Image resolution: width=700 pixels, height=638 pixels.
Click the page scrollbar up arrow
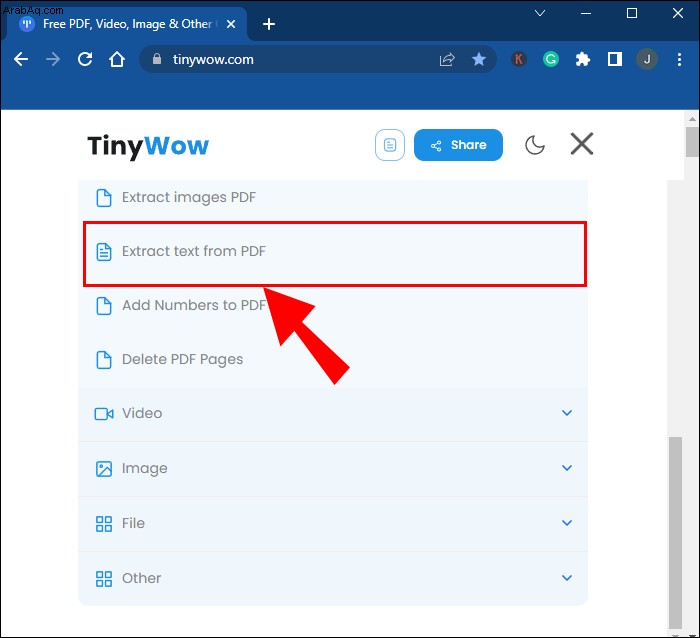coord(692,119)
